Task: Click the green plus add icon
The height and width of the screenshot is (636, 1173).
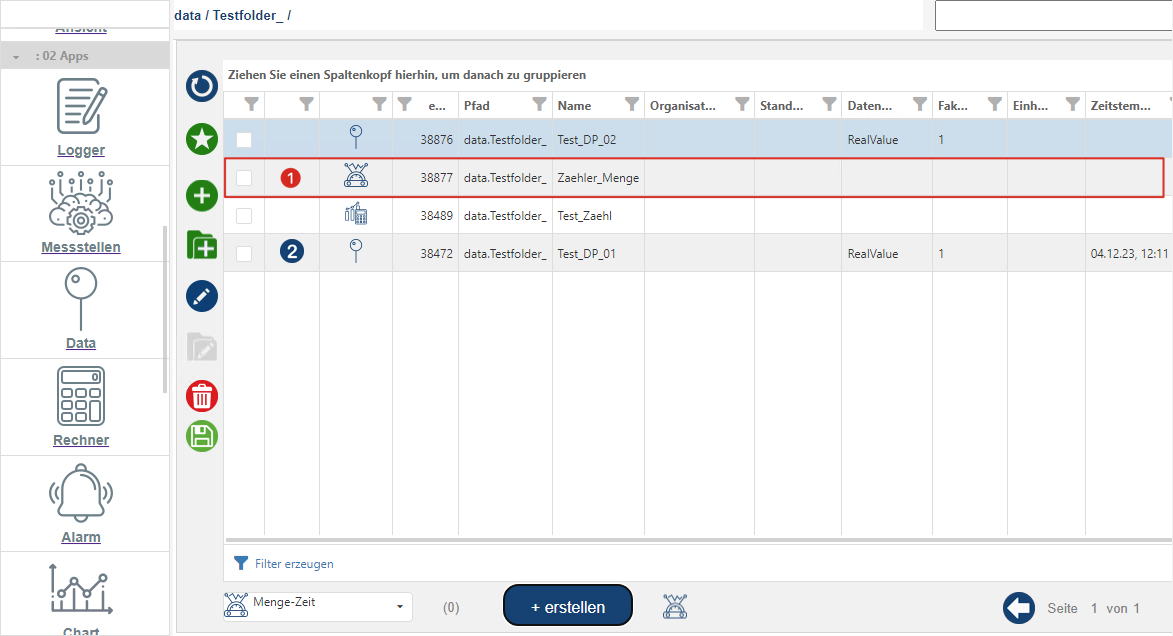Action: [202, 195]
